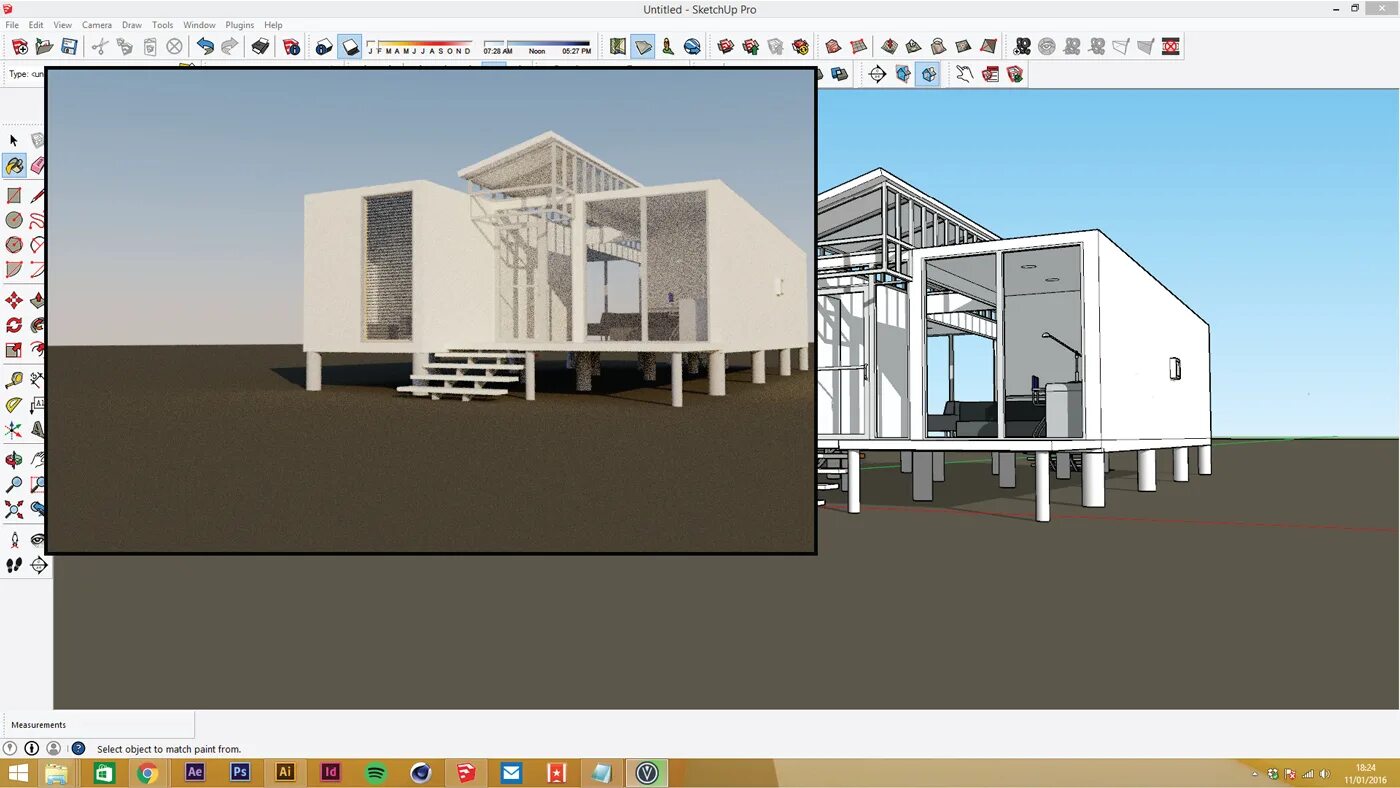Click the Preview Model in Google Earth icon

[x=692, y=46]
